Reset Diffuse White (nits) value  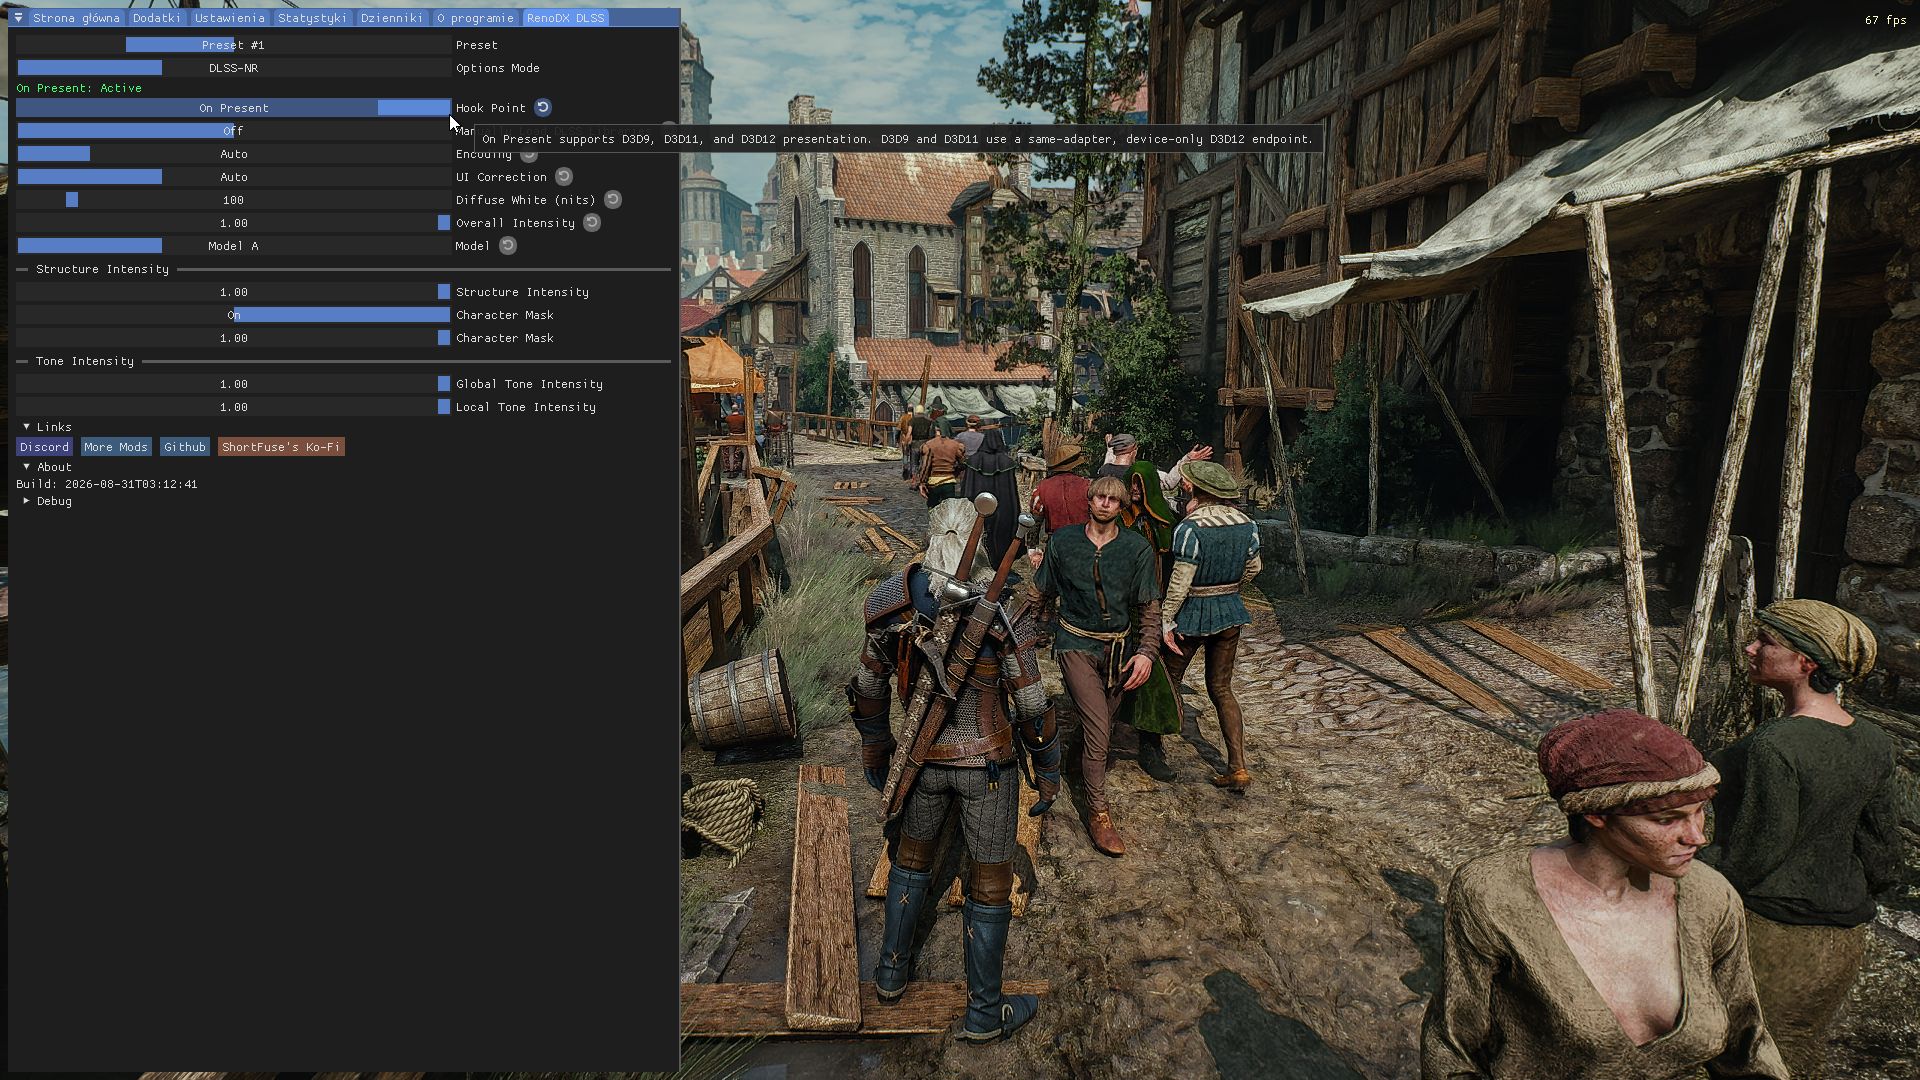613,200
